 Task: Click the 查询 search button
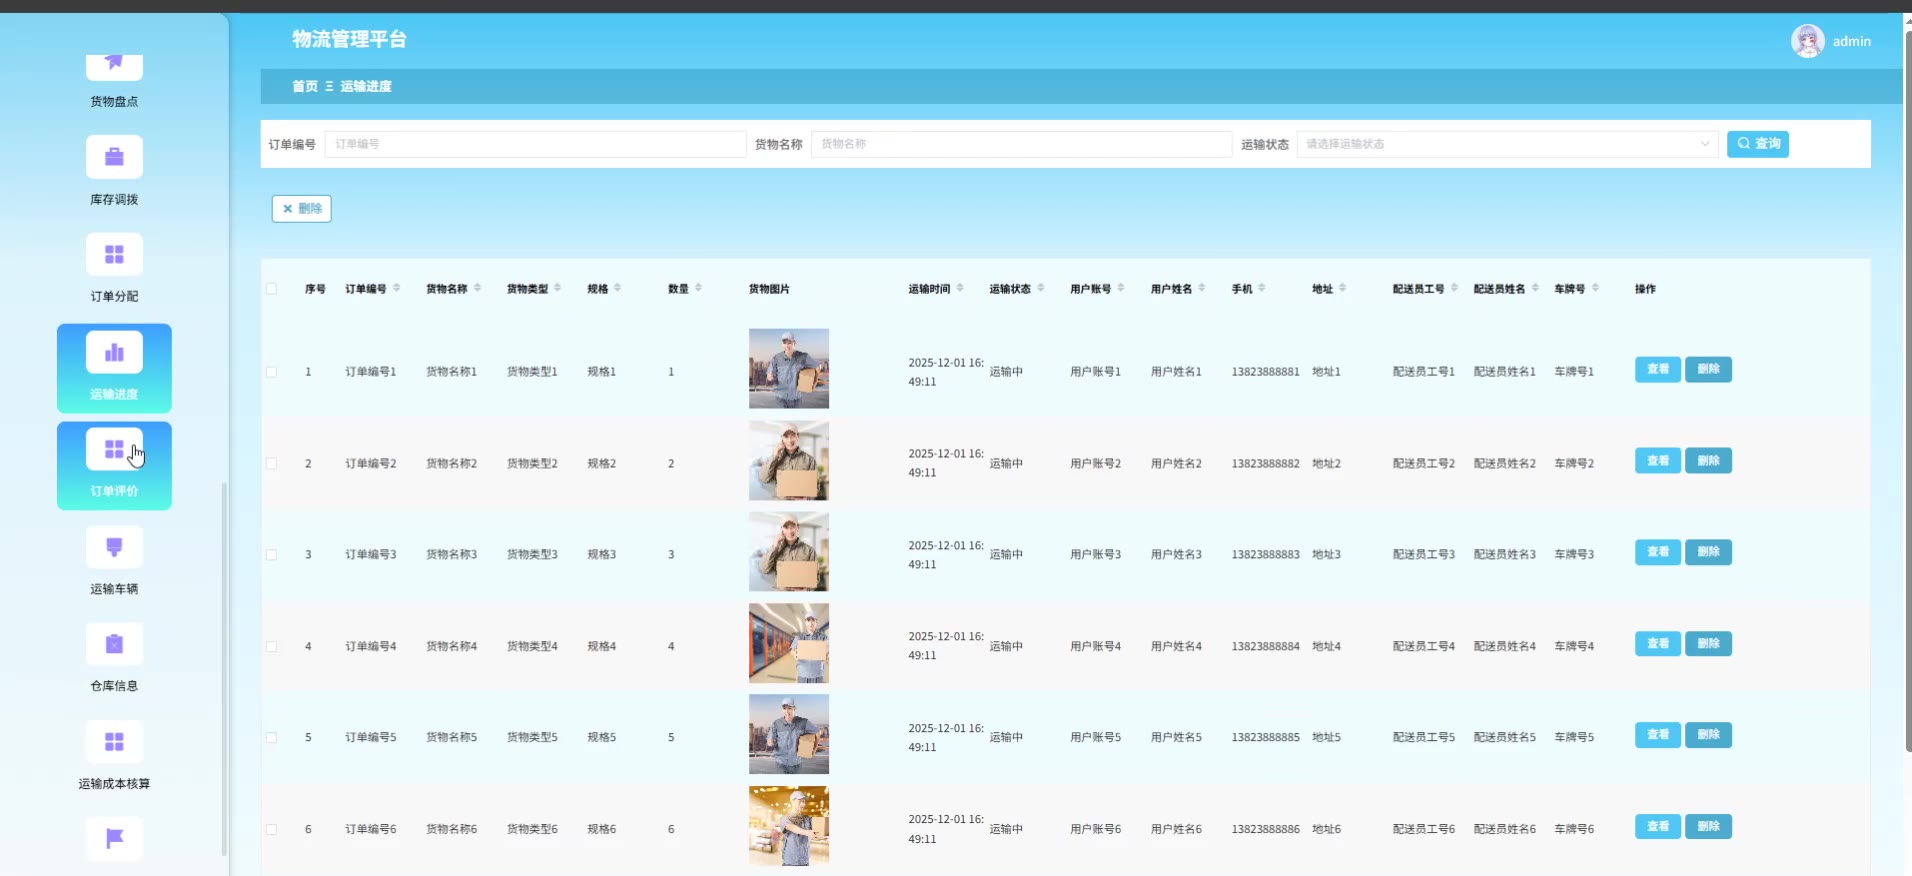pos(1757,144)
